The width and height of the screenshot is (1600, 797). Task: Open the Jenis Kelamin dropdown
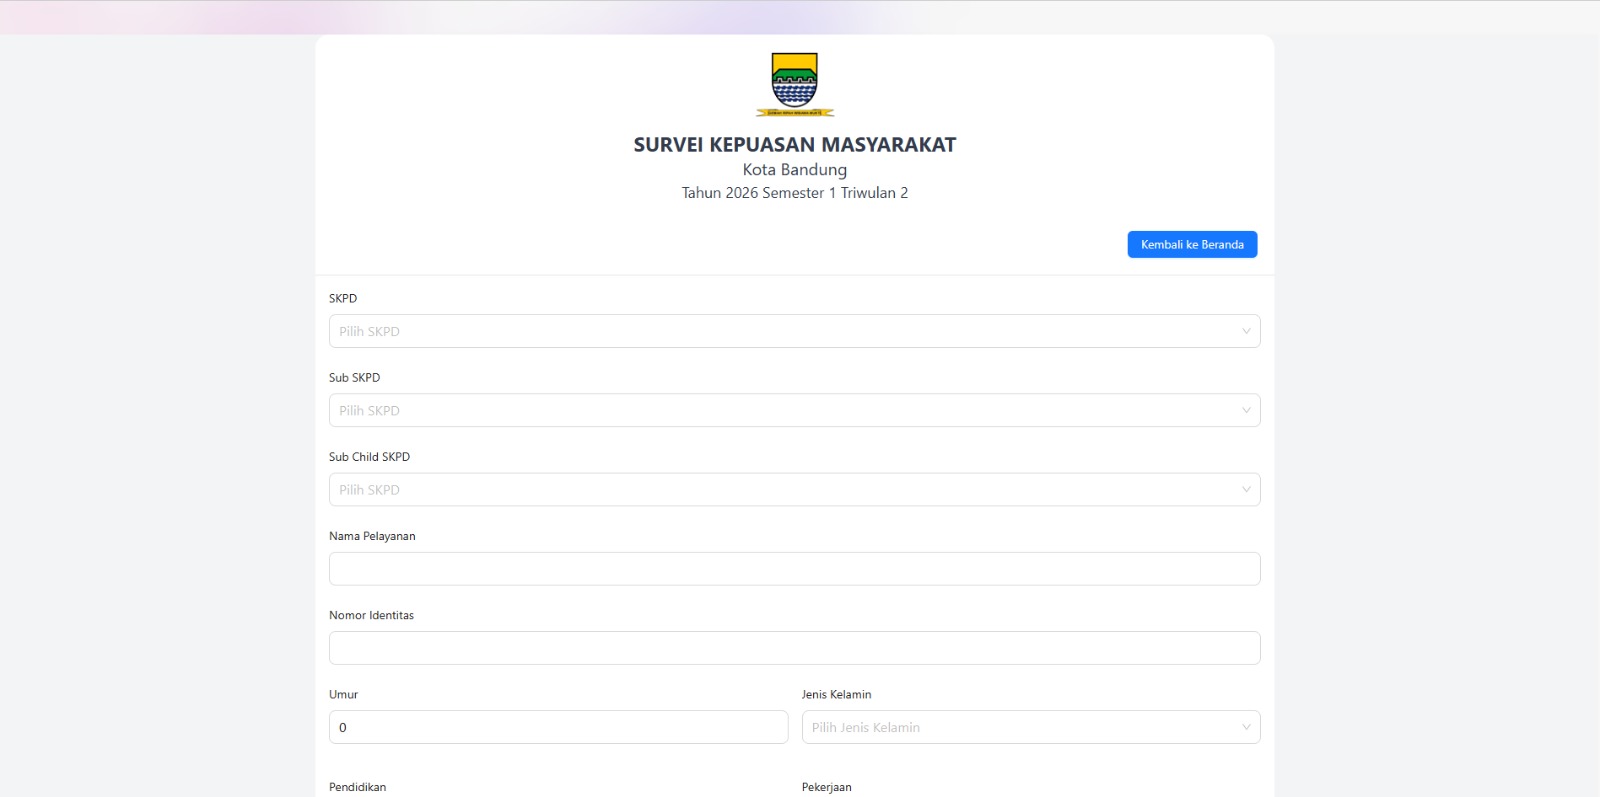pos(1031,727)
